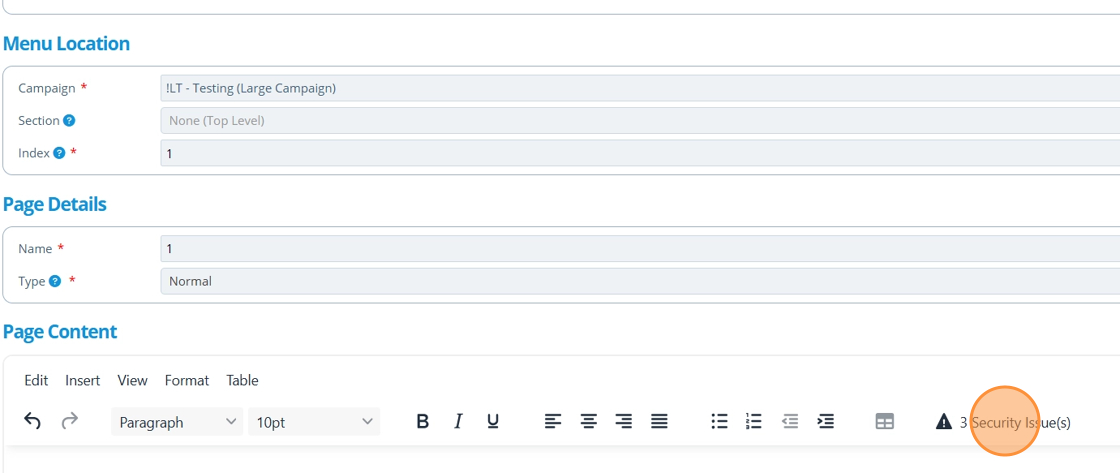Open the 10pt font size dropdown
1120x473 pixels.
tap(314, 422)
